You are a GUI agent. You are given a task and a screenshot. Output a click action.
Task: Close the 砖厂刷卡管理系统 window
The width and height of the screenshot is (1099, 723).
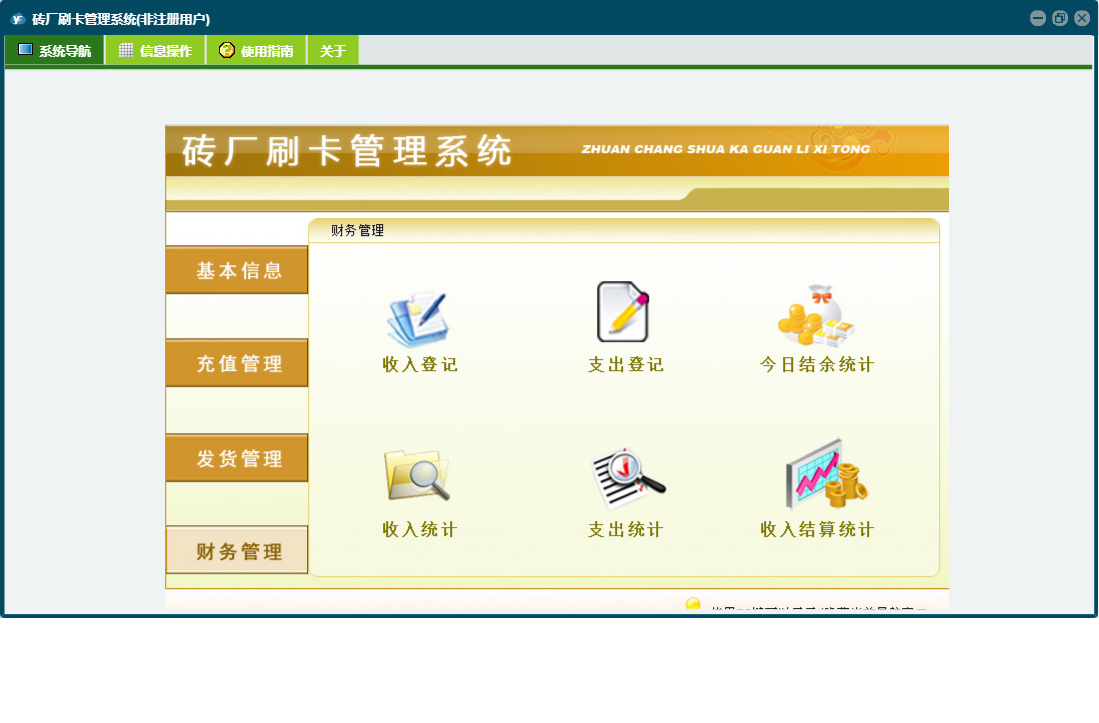(1082, 18)
